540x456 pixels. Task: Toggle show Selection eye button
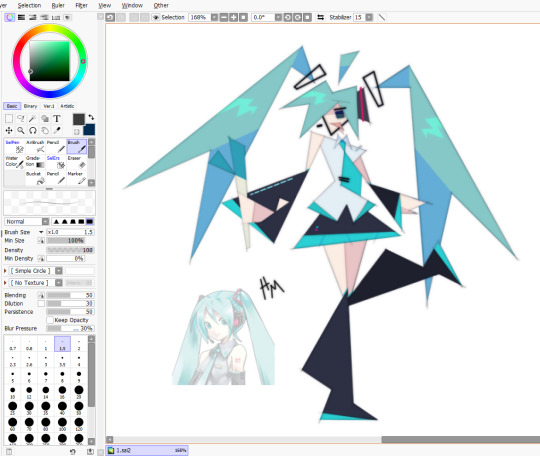(156, 17)
